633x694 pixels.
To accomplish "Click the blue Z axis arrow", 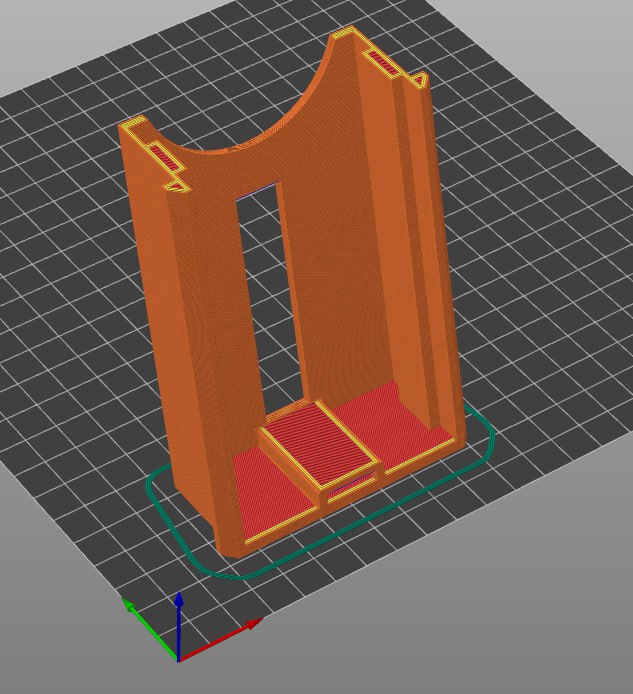I will coord(178,626).
